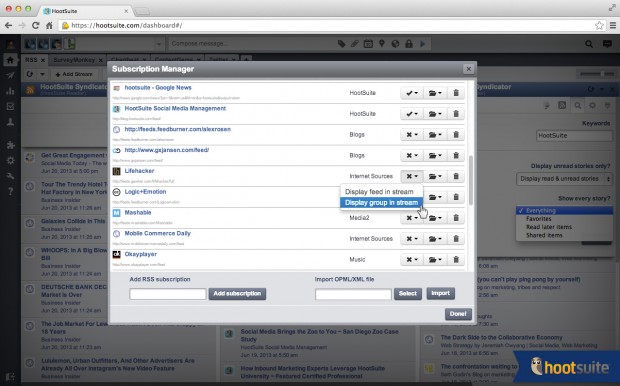Open the Lifehacker feed link

[139, 171]
